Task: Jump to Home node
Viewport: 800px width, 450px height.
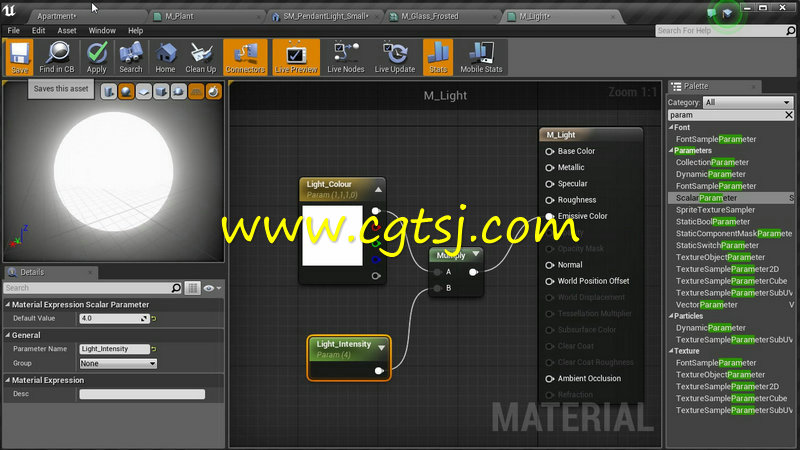Action: point(165,57)
